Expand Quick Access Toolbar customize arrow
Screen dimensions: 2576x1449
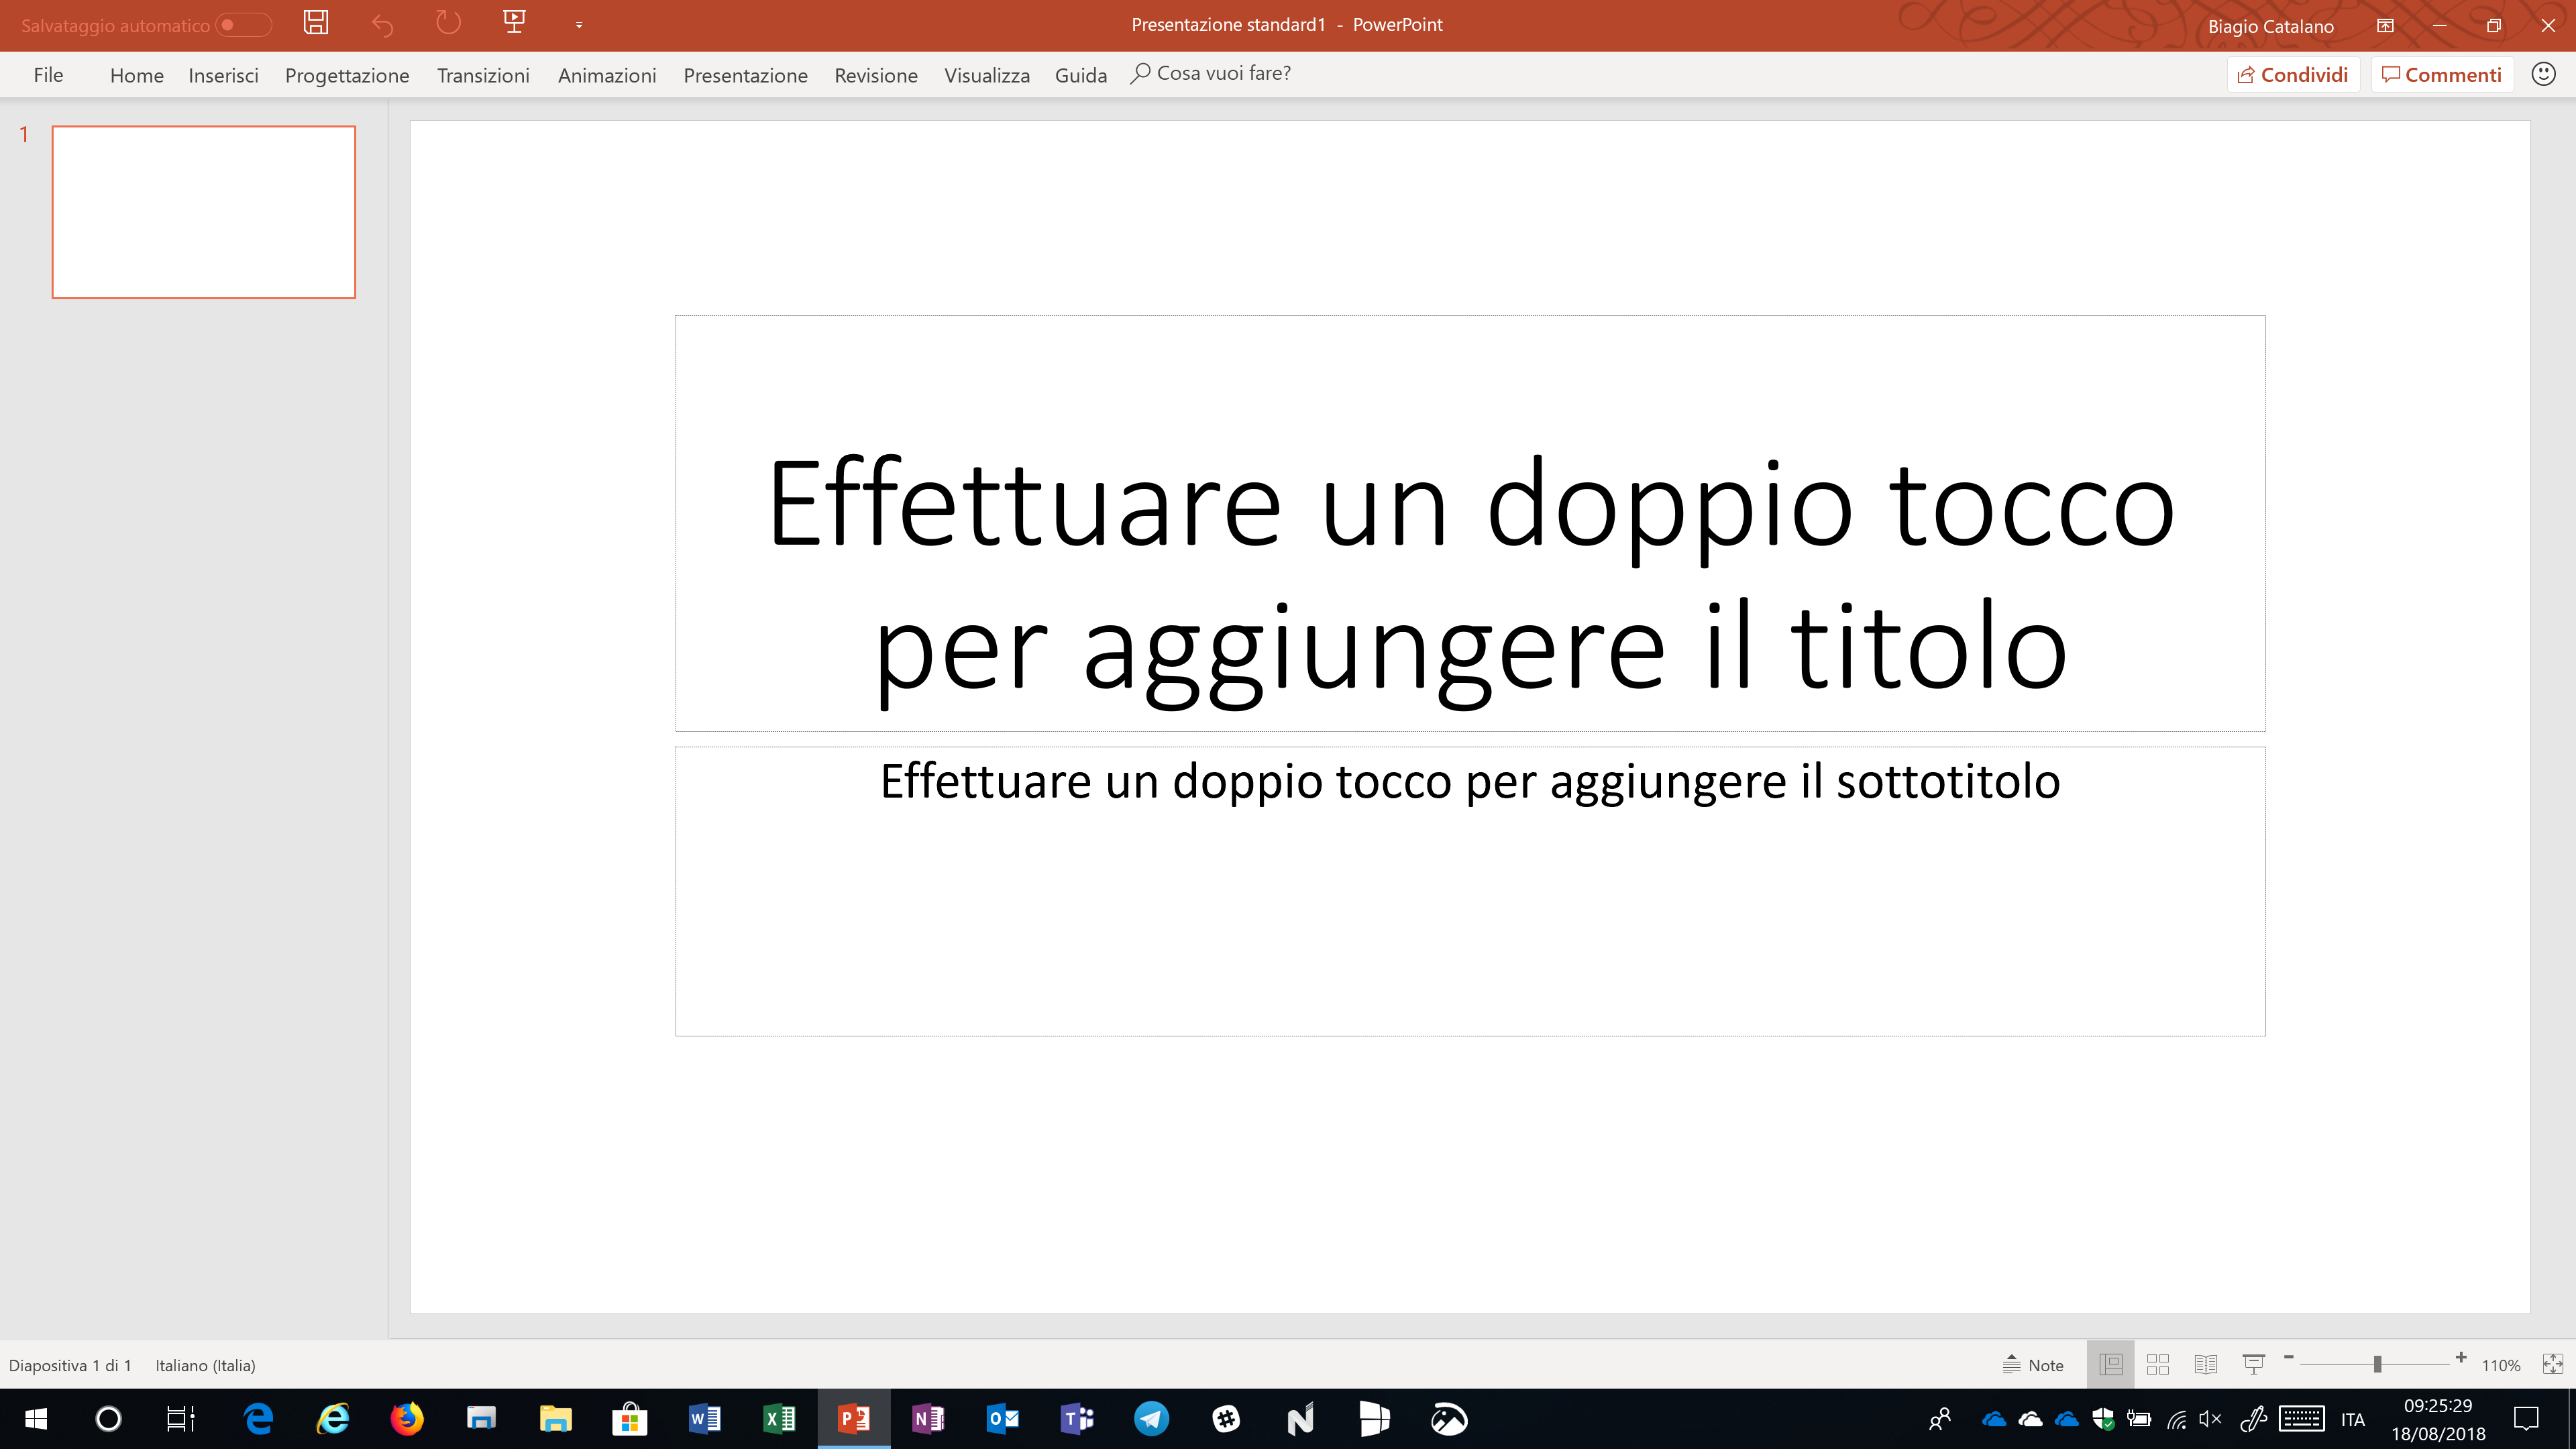coord(579,25)
